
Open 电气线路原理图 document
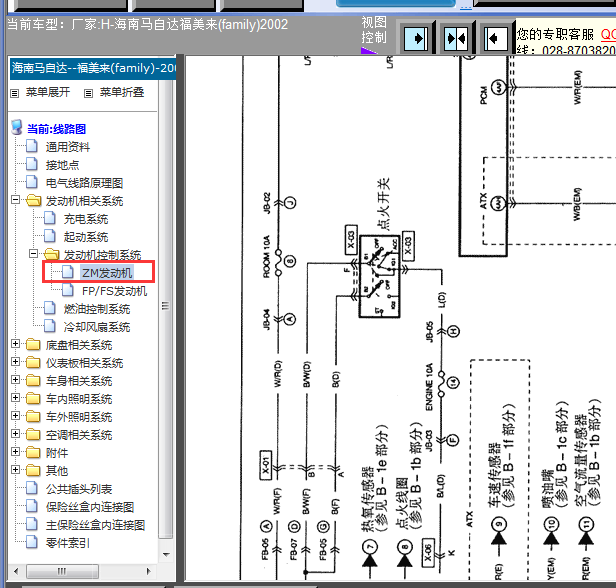click(x=84, y=183)
